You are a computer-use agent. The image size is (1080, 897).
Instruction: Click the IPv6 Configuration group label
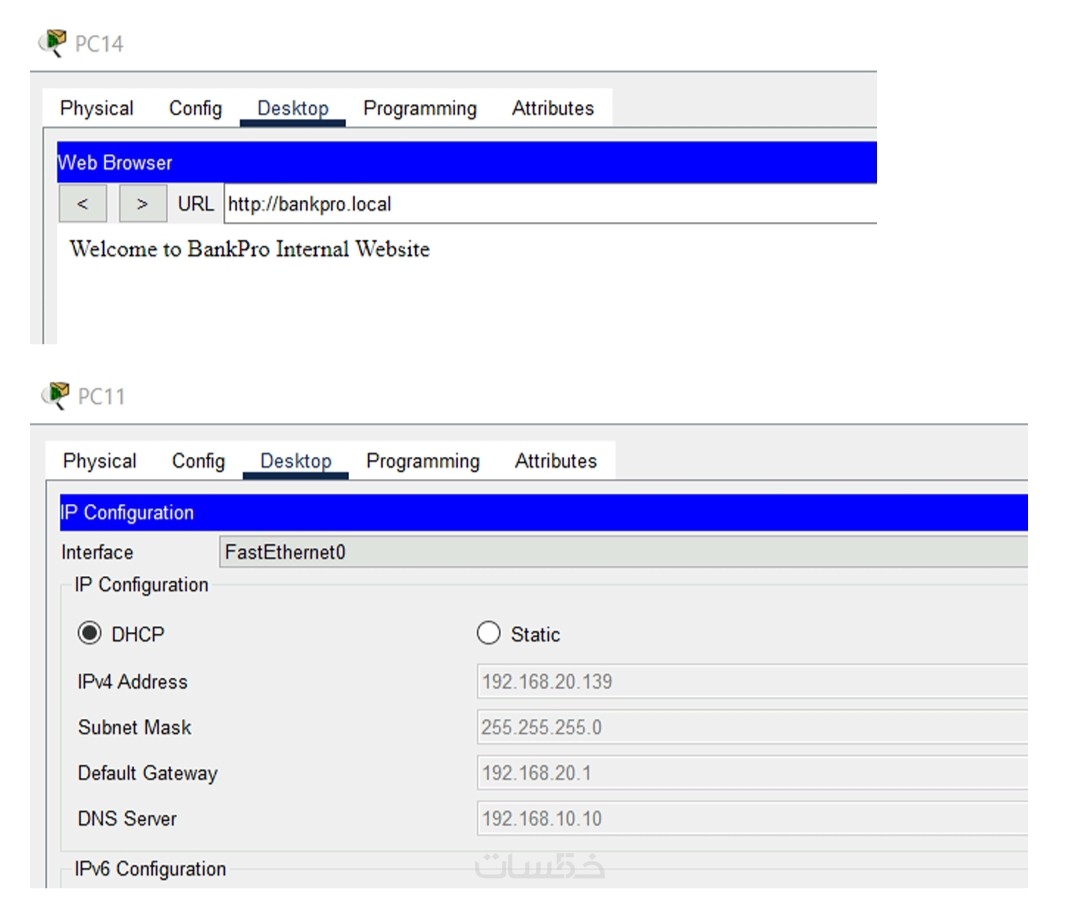click(150, 869)
